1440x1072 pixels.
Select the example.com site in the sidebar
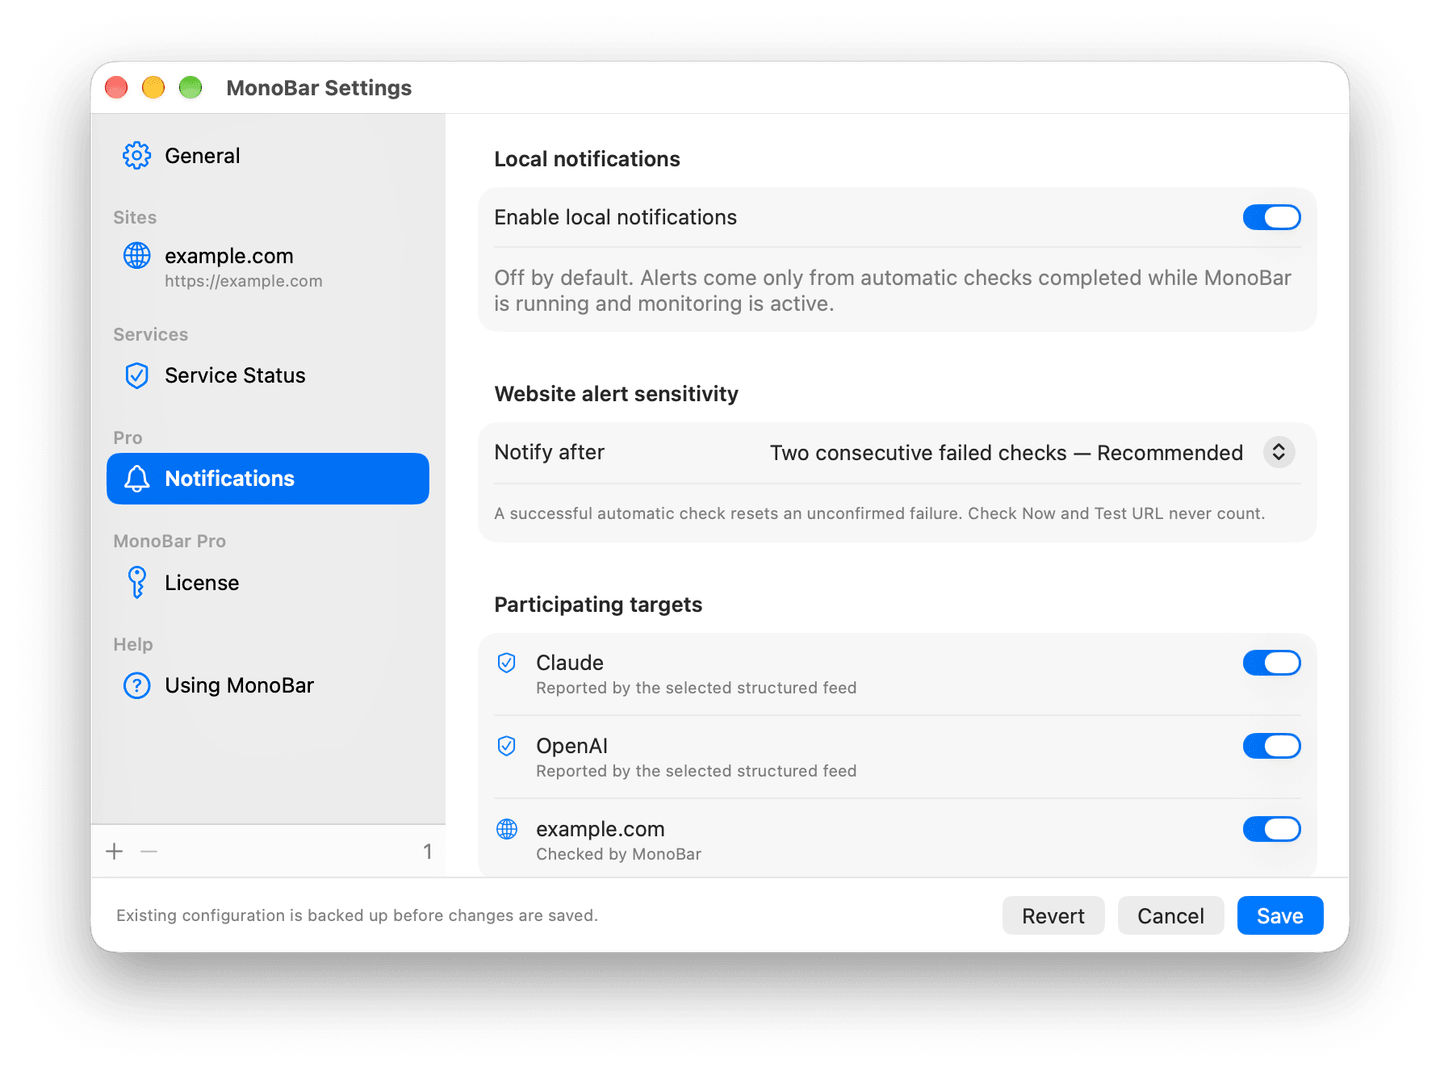coord(268,267)
